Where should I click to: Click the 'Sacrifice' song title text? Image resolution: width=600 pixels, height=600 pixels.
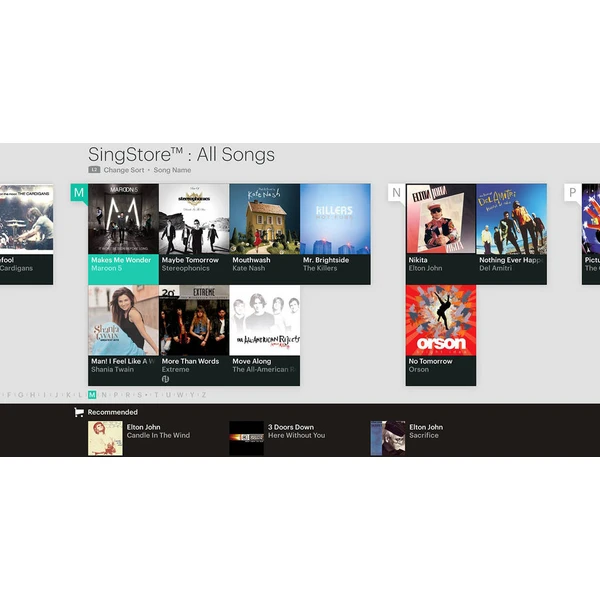(x=424, y=435)
